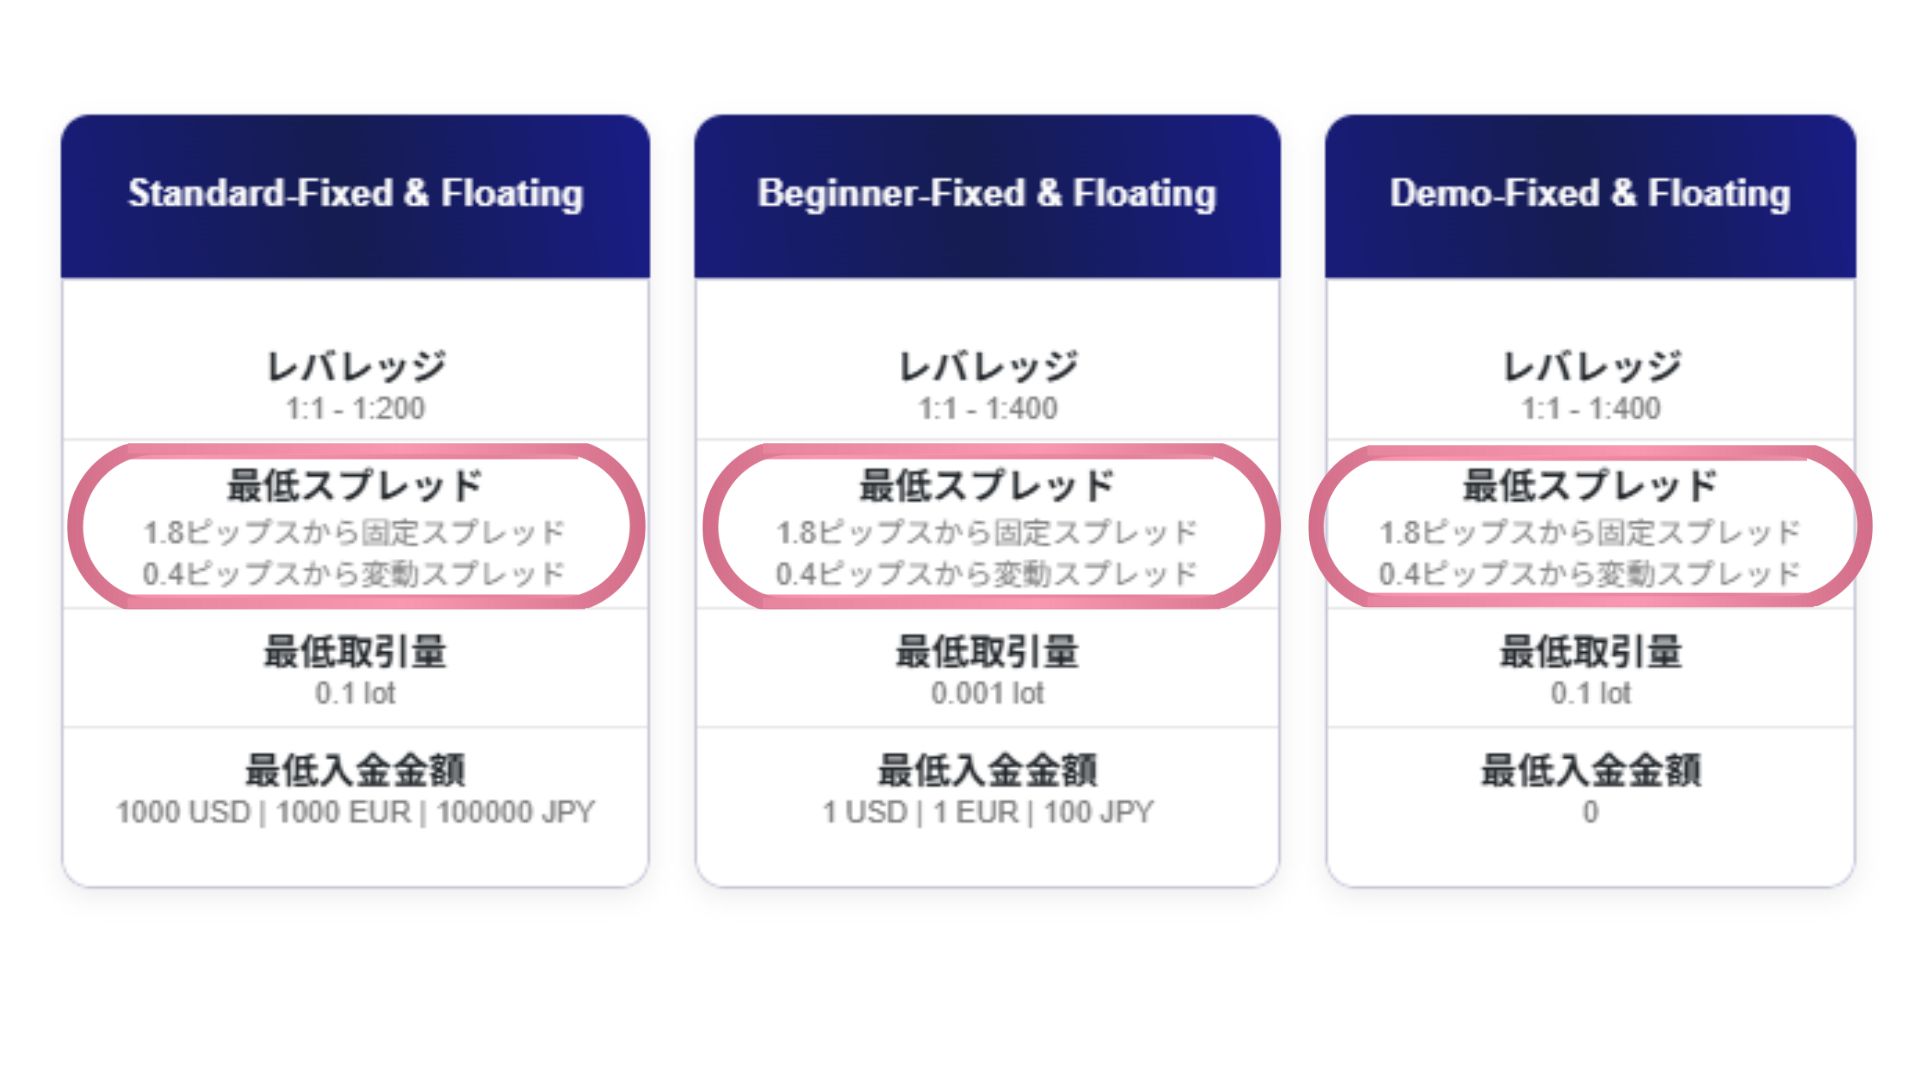
Task: Click 最低スプレッド heading in the Demo card
Action: tap(1590, 486)
